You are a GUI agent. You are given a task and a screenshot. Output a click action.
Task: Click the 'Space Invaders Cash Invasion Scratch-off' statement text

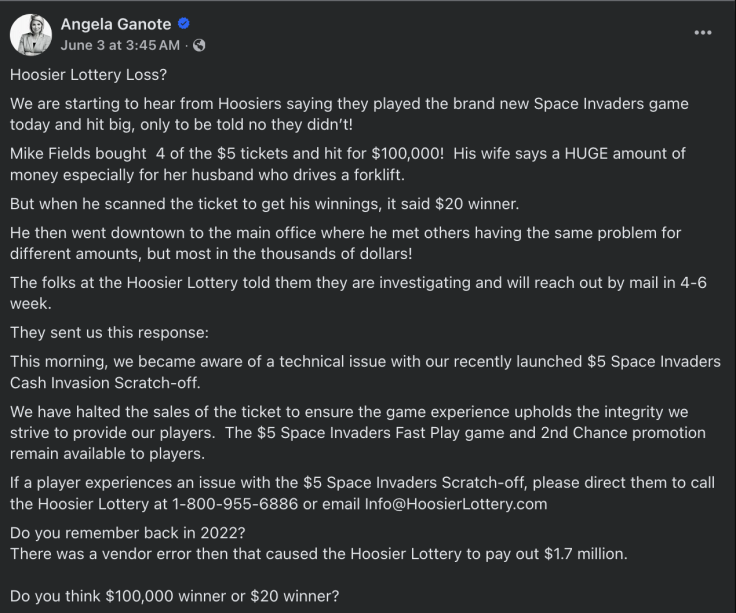pos(365,372)
